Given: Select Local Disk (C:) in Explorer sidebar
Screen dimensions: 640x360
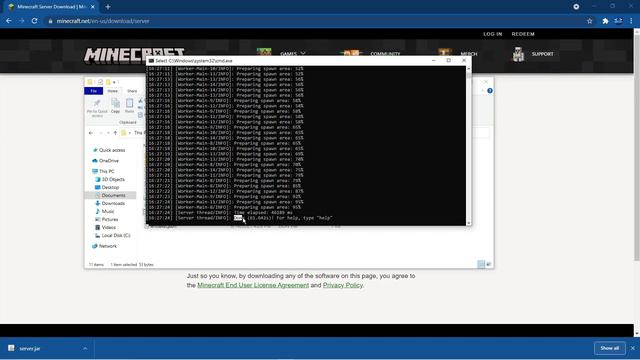Looking at the screenshot, I should coord(113,235).
